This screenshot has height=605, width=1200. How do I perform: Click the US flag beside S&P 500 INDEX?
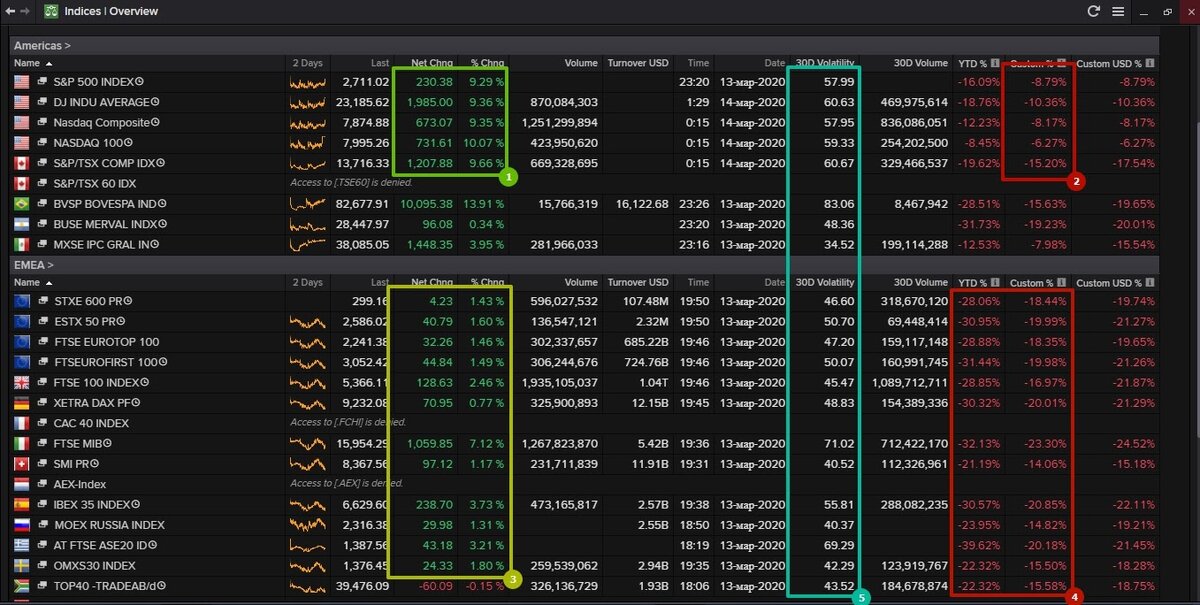pos(21,82)
